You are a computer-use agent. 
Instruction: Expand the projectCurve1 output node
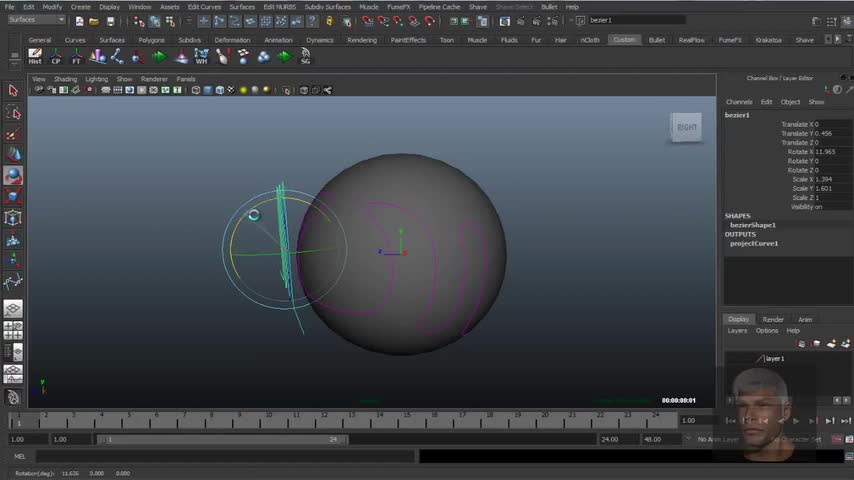[x=753, y=243]
